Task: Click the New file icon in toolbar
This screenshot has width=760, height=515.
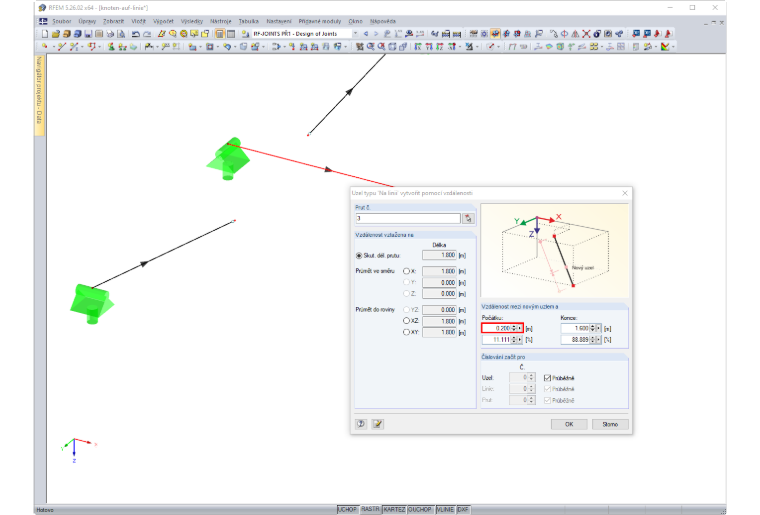Action: click(x=45, y=34)
